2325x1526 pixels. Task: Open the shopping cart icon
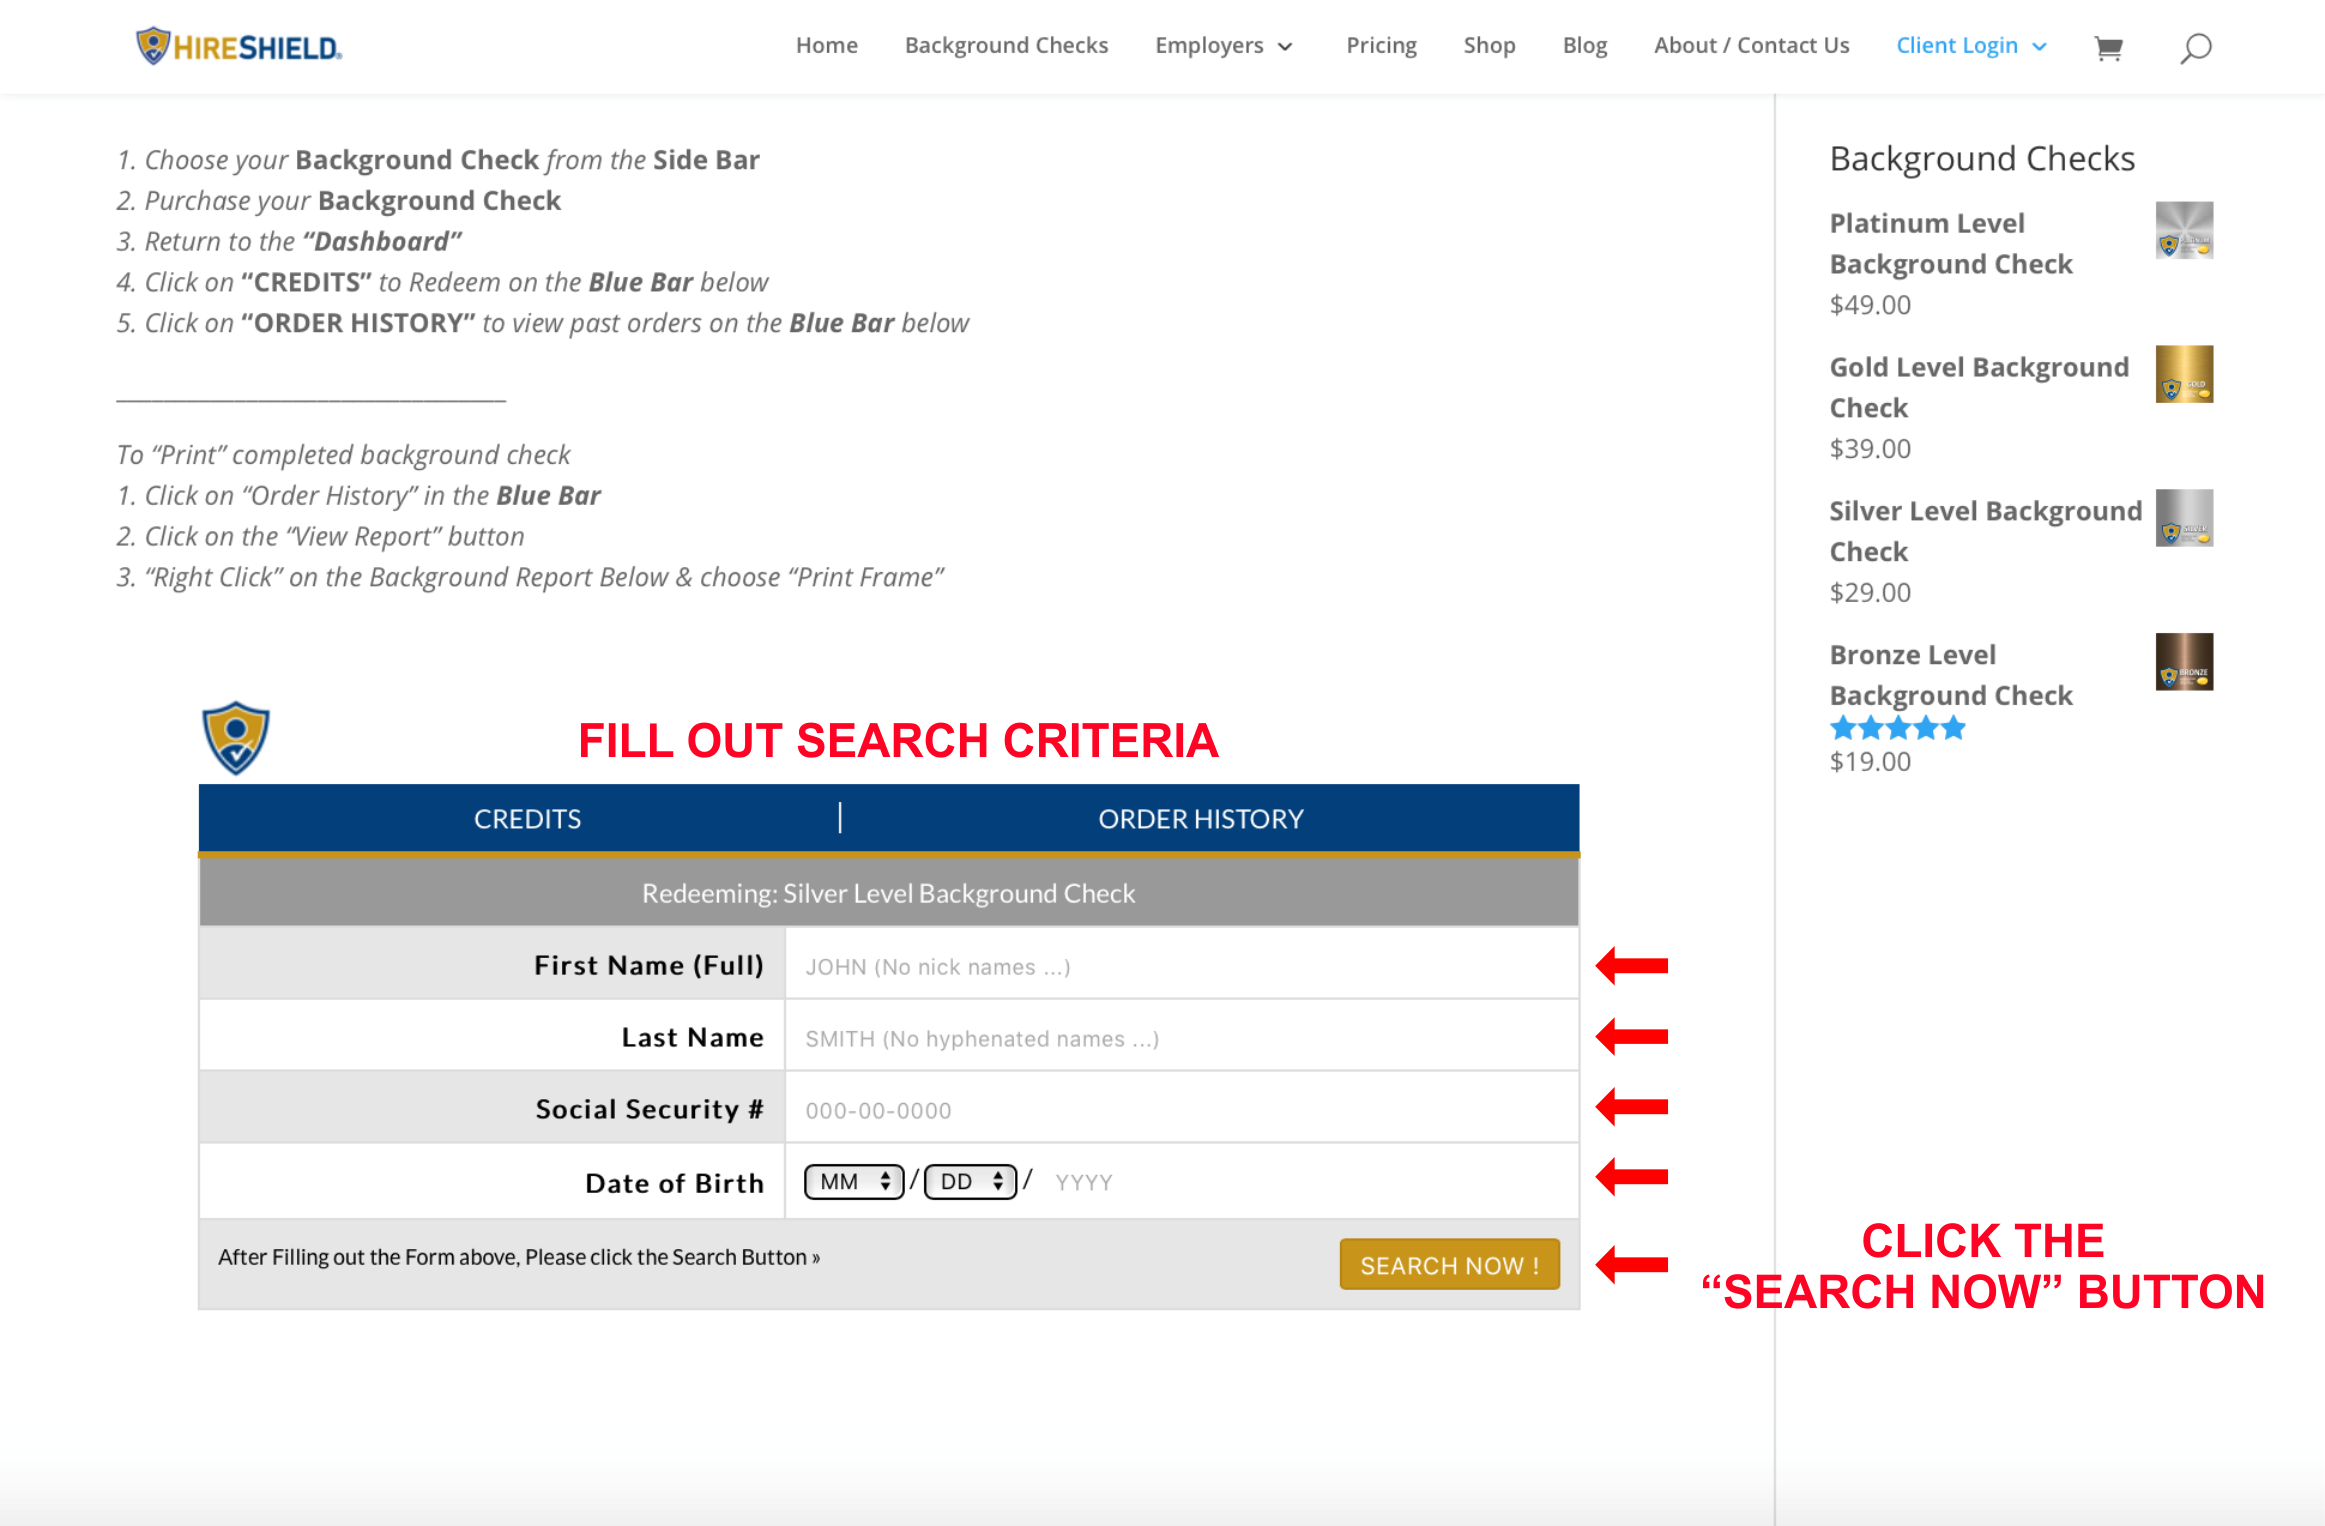(x=2108, y=47)
